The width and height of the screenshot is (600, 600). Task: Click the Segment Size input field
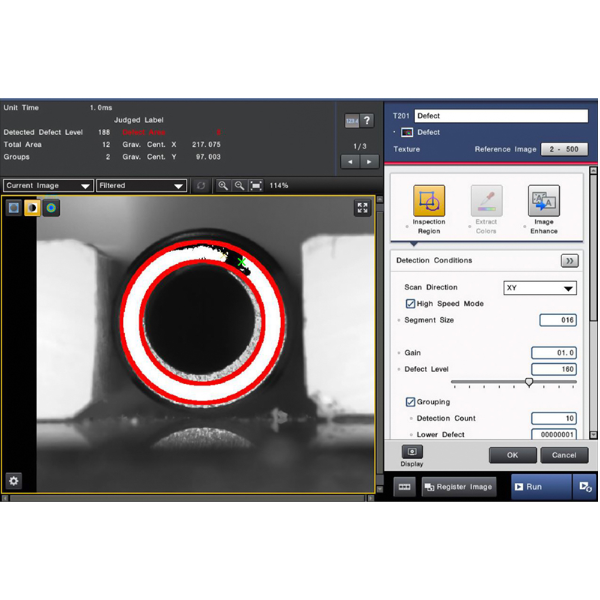coord(557,320)
